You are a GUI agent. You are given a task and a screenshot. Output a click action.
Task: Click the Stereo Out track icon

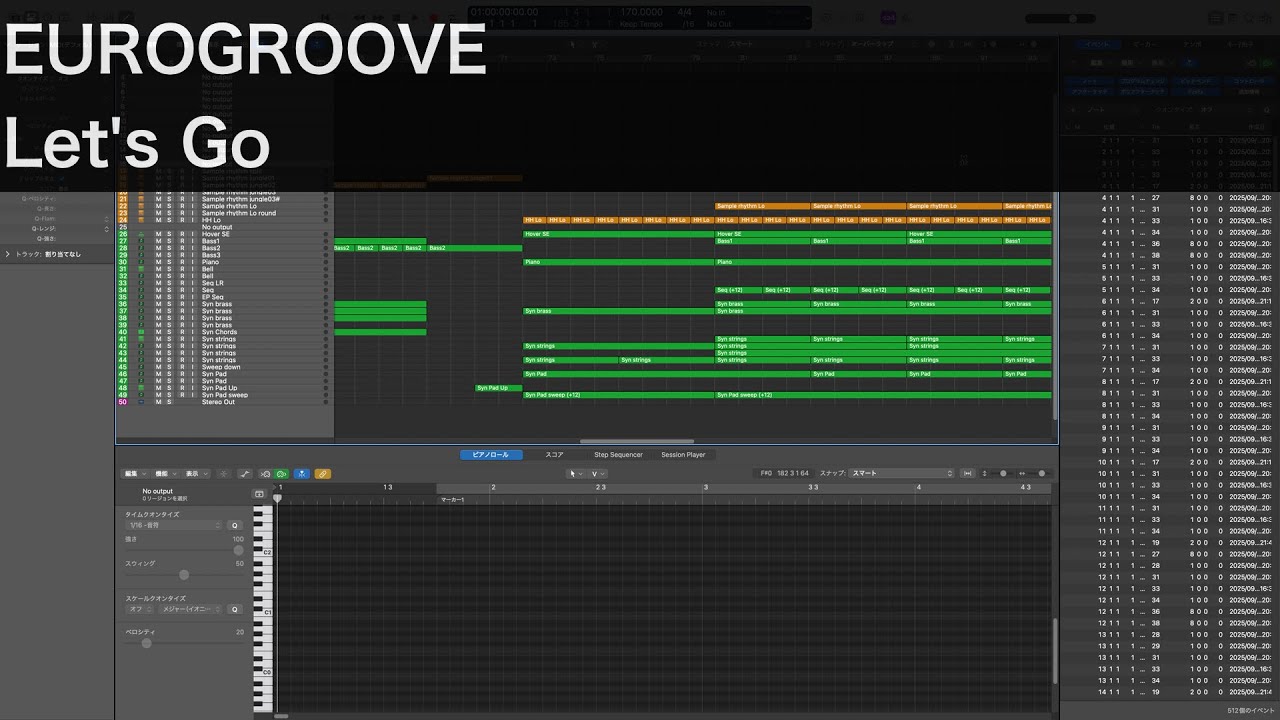coord(141,402)
